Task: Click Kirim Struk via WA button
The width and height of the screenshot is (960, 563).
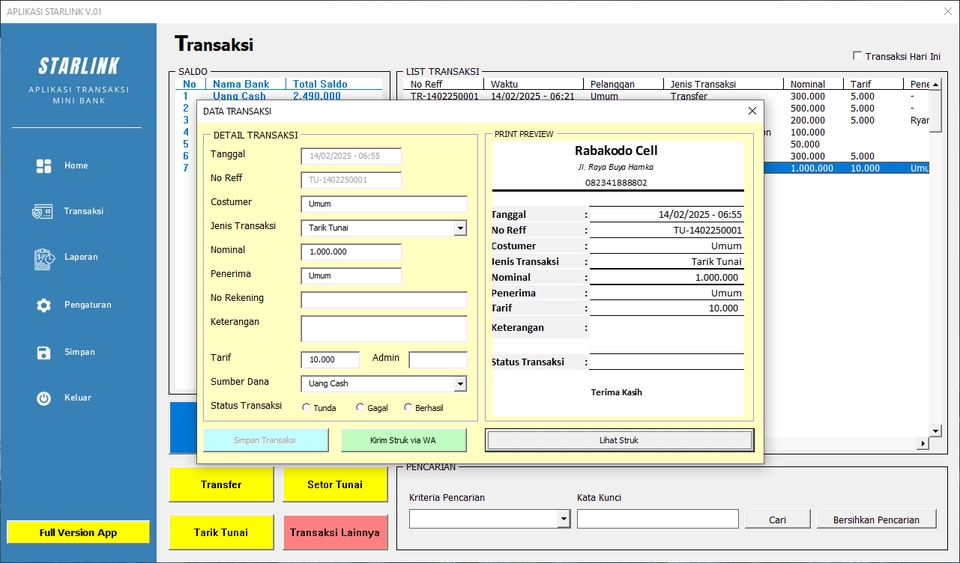Action: pyautogui.click(x=404, y=440)
